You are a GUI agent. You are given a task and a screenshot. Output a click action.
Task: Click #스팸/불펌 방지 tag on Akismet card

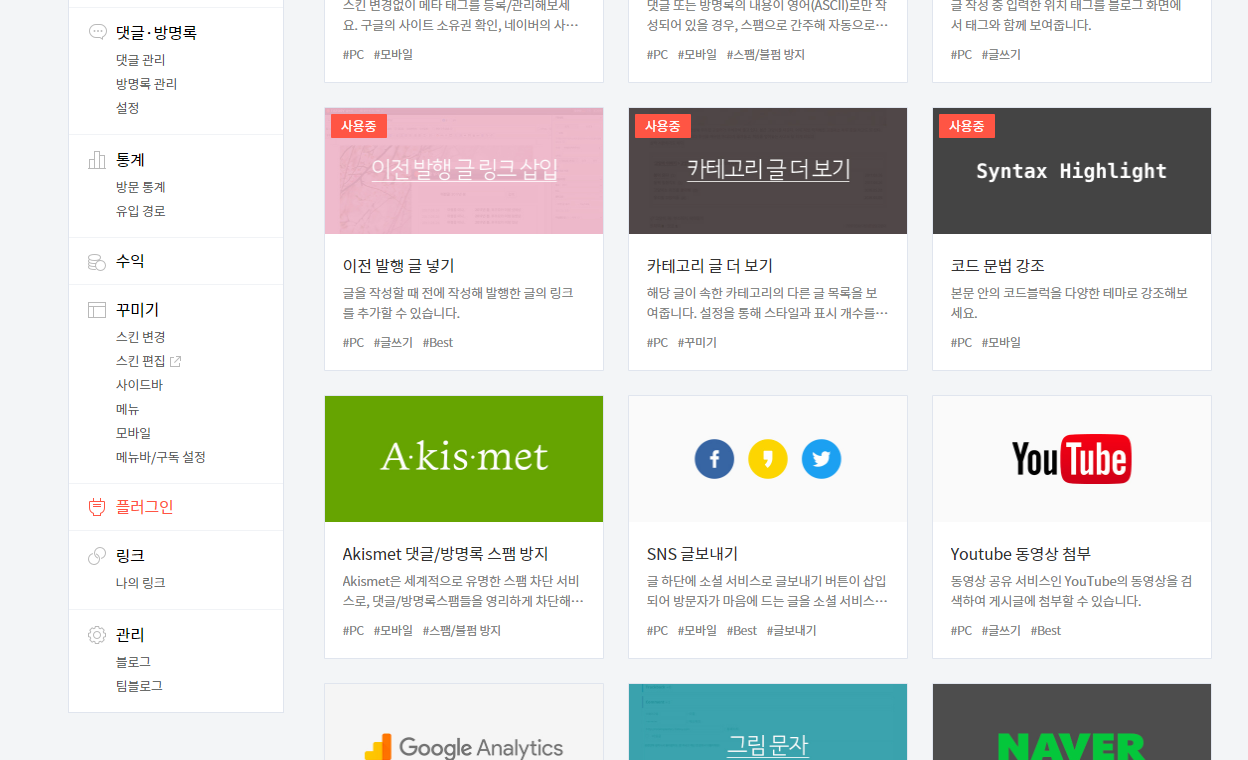tap(461, 631)
